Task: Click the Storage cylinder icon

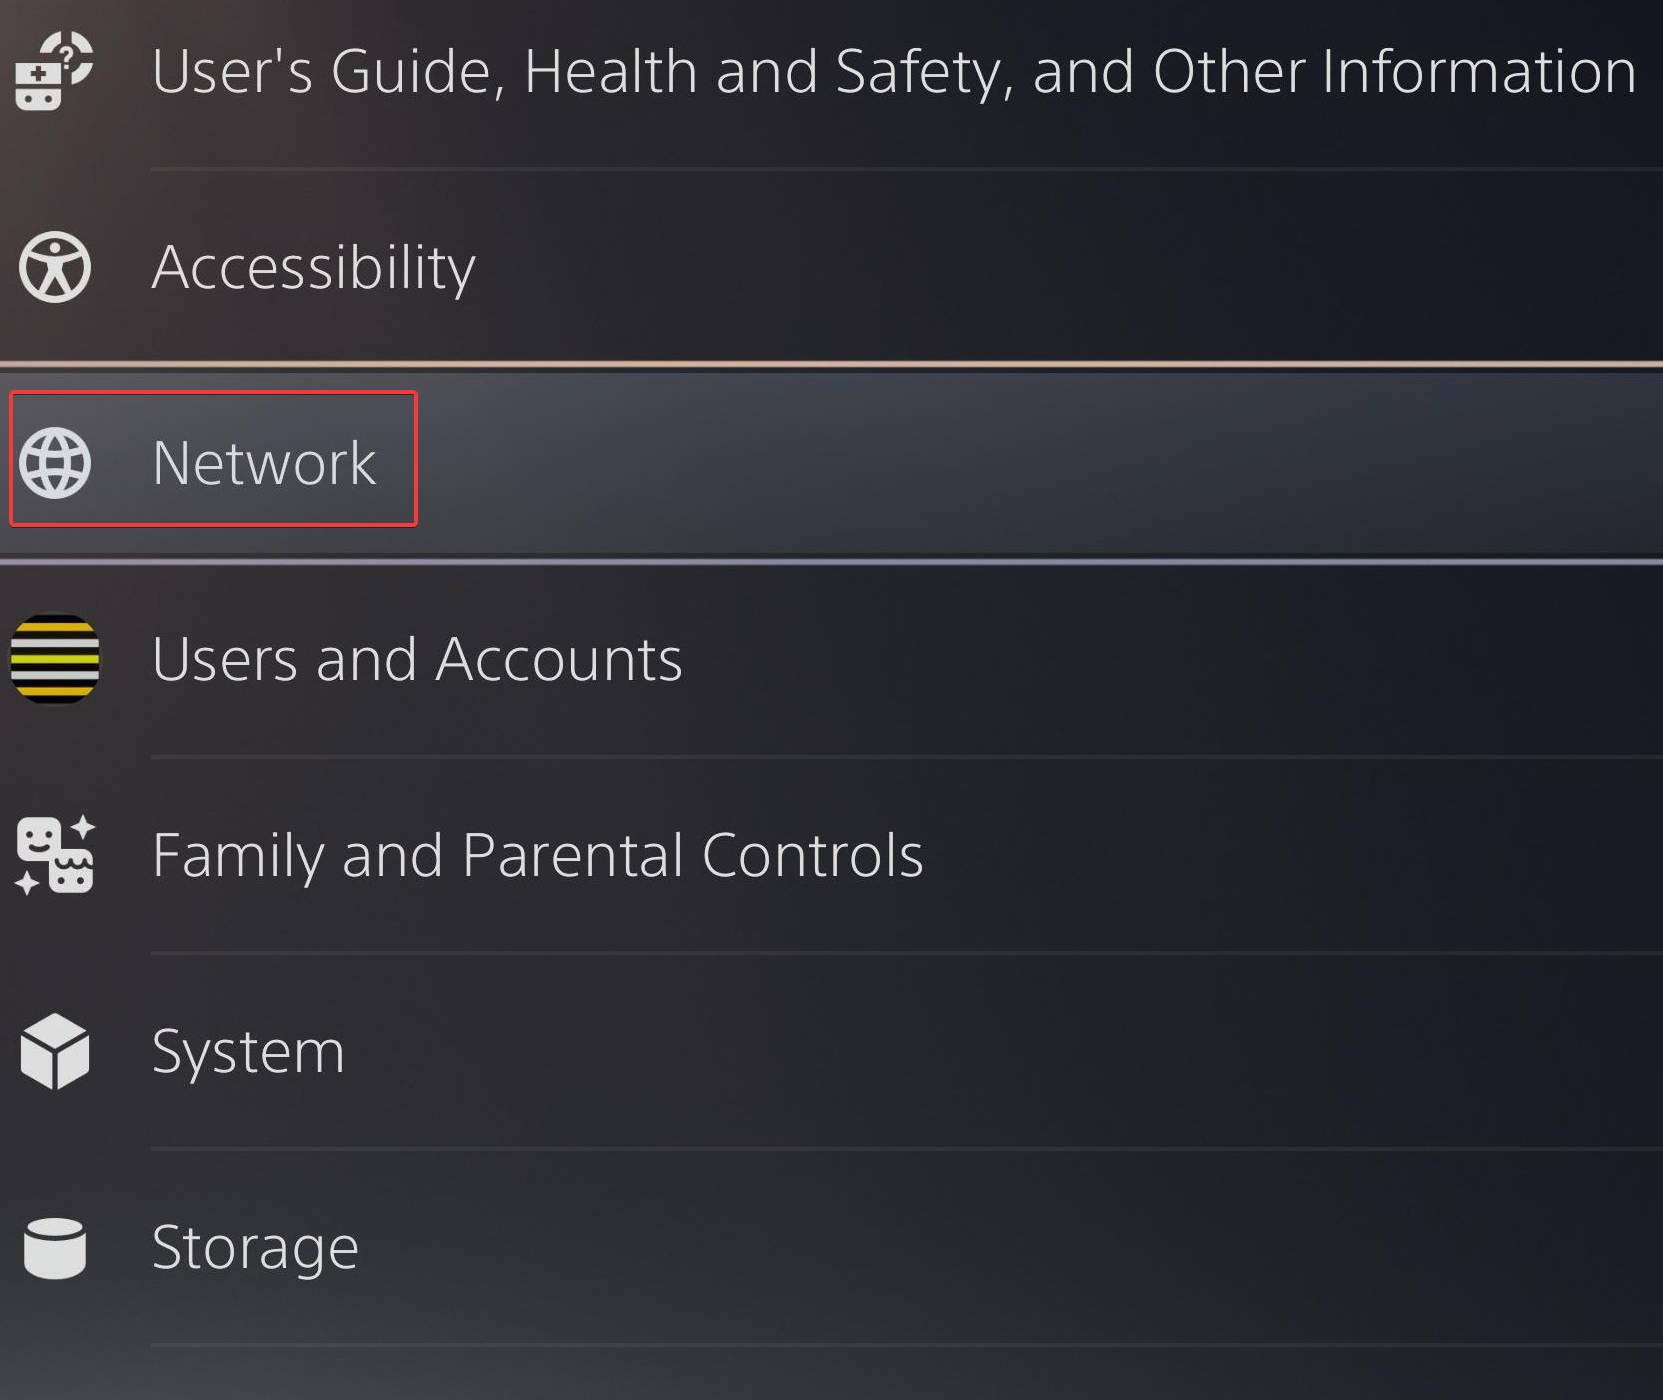Action: click(55, 1247)
